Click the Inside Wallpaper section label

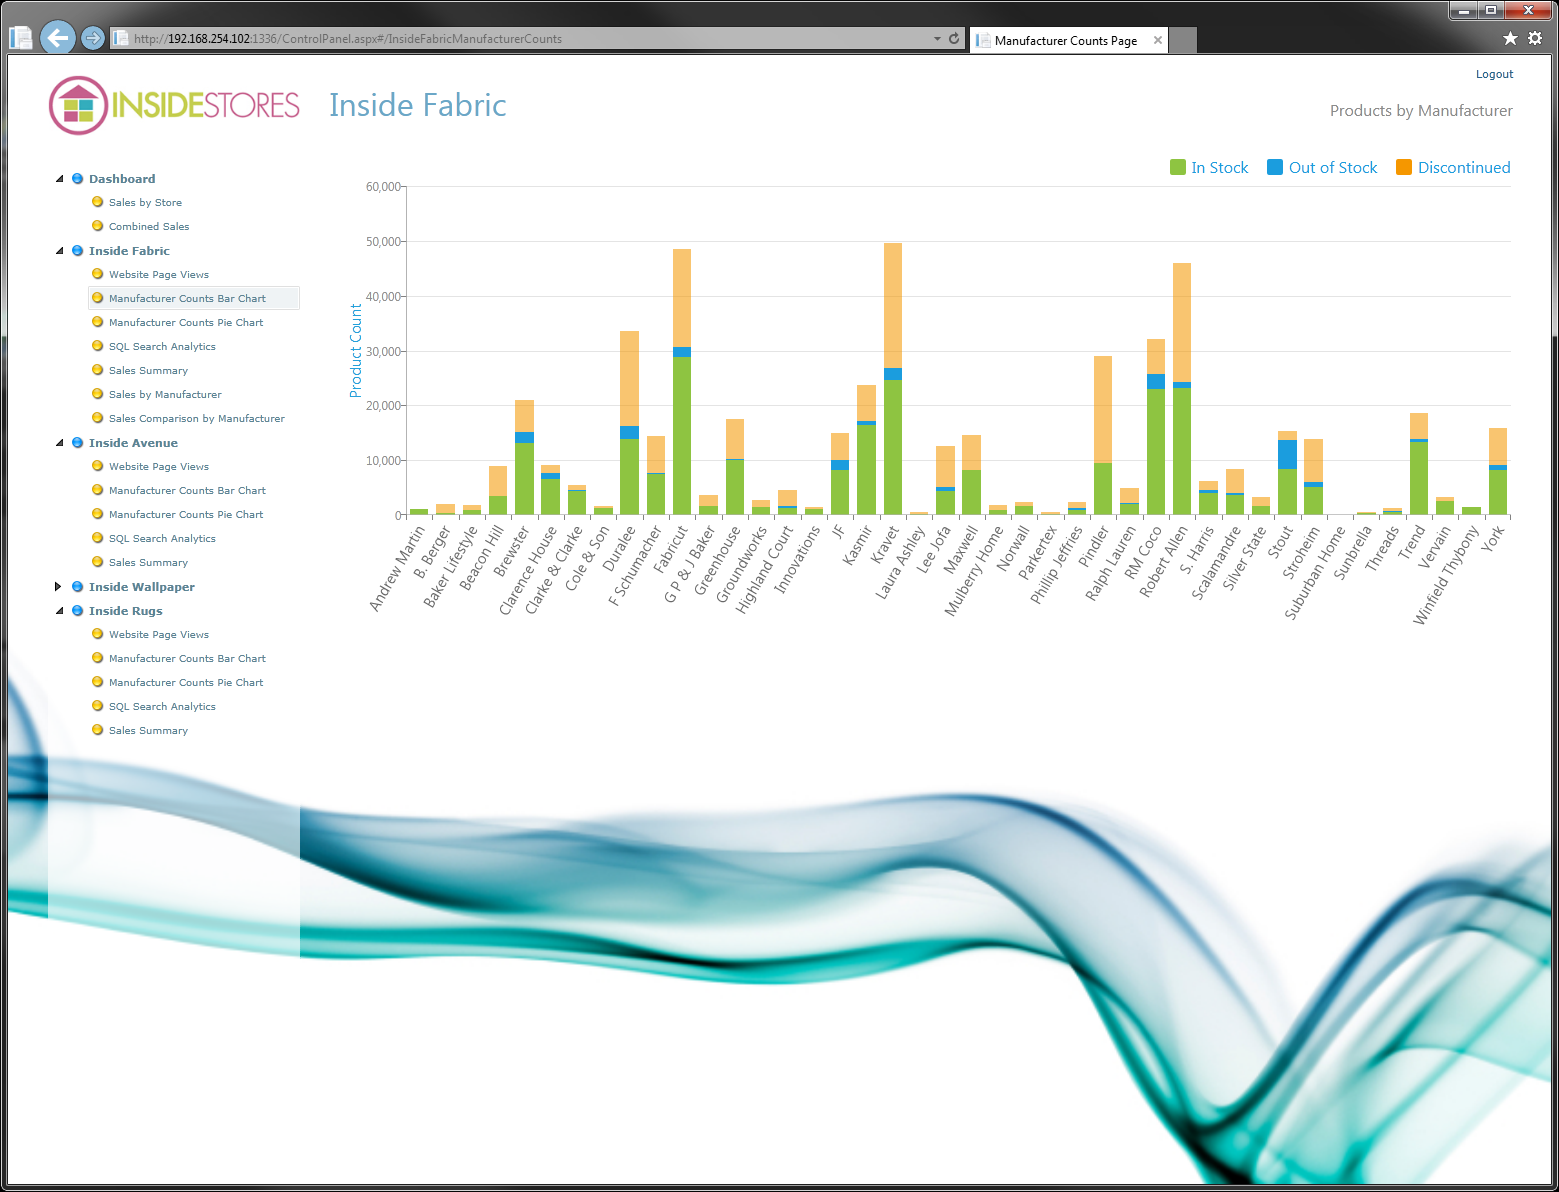(142, 587)
